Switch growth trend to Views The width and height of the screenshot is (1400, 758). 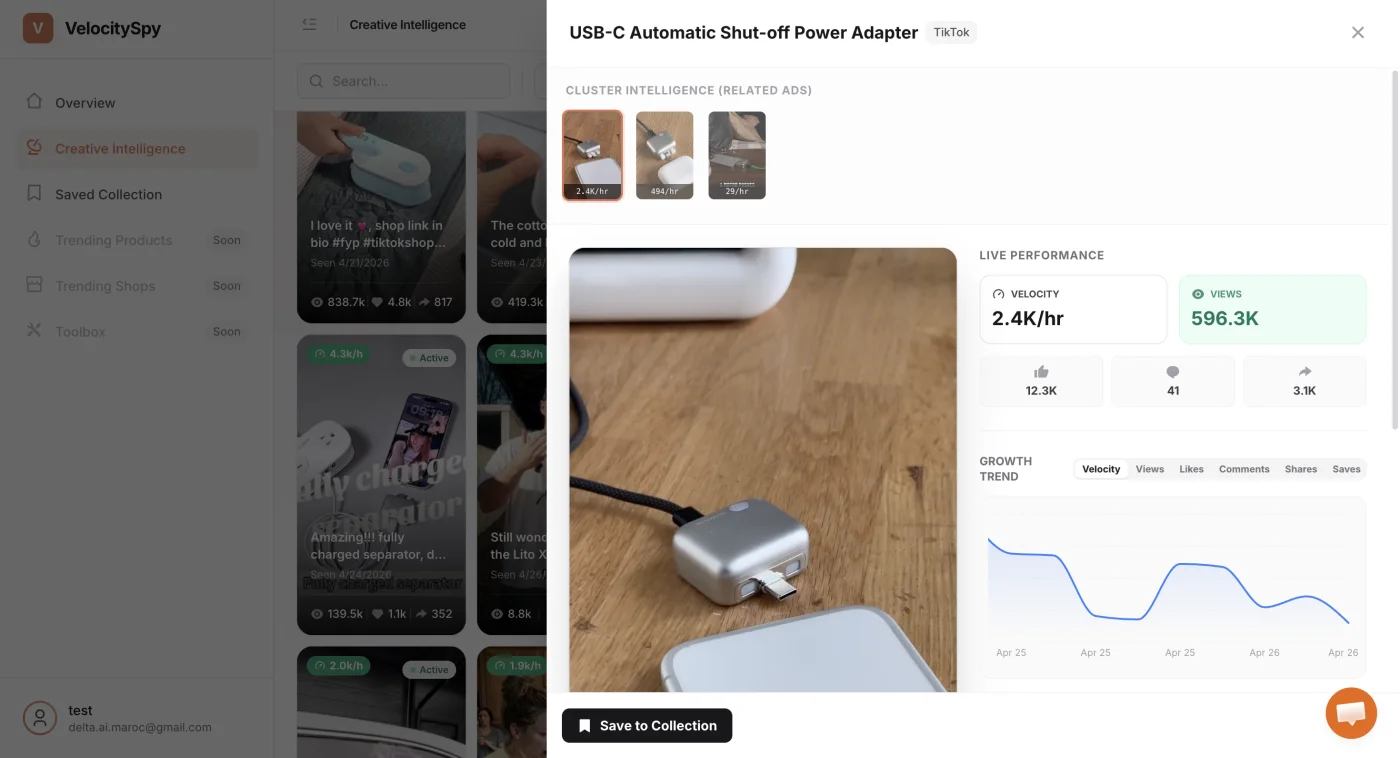coord(1150,469)
